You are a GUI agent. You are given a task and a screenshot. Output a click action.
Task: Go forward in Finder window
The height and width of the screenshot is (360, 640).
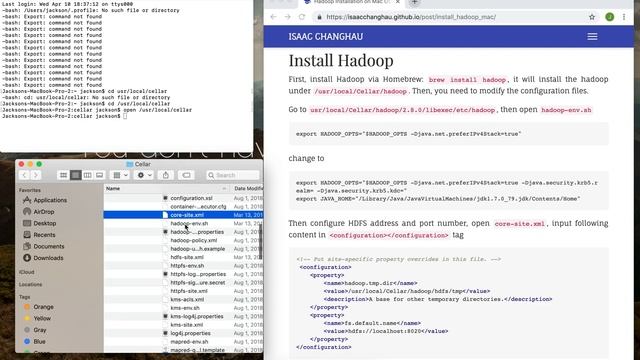pyautogui.click(x=36, y=175)
